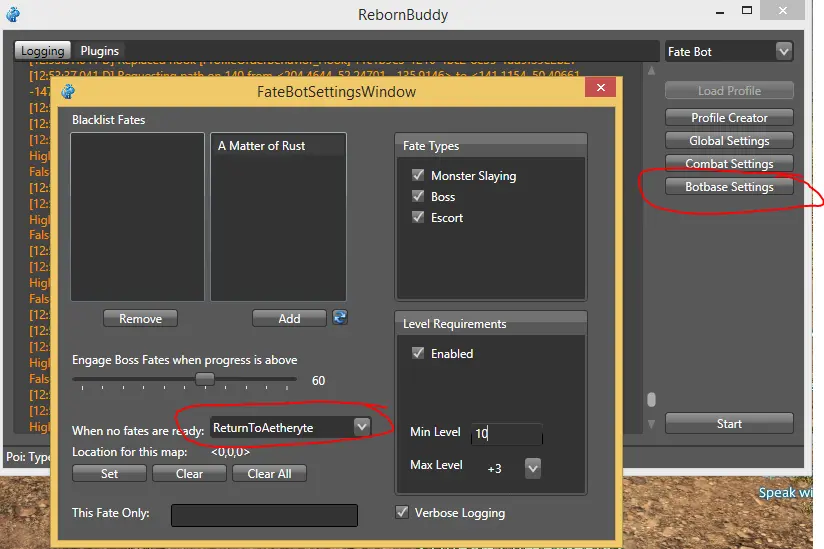Click the This Fate Only input field
Image resolution: width=824 pixels, height=549 pixels.
coord(264,515)
